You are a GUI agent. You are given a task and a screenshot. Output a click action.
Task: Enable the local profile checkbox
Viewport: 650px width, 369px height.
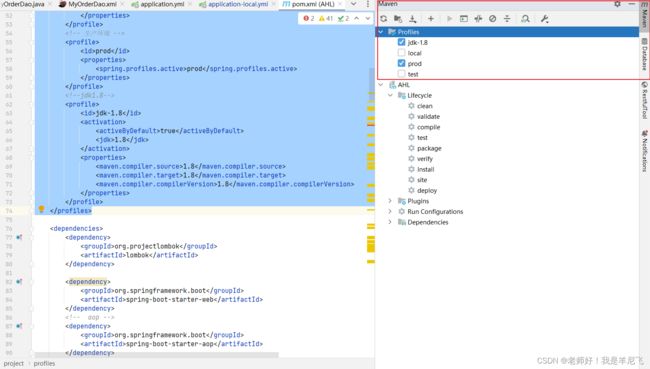pos(401,53)
